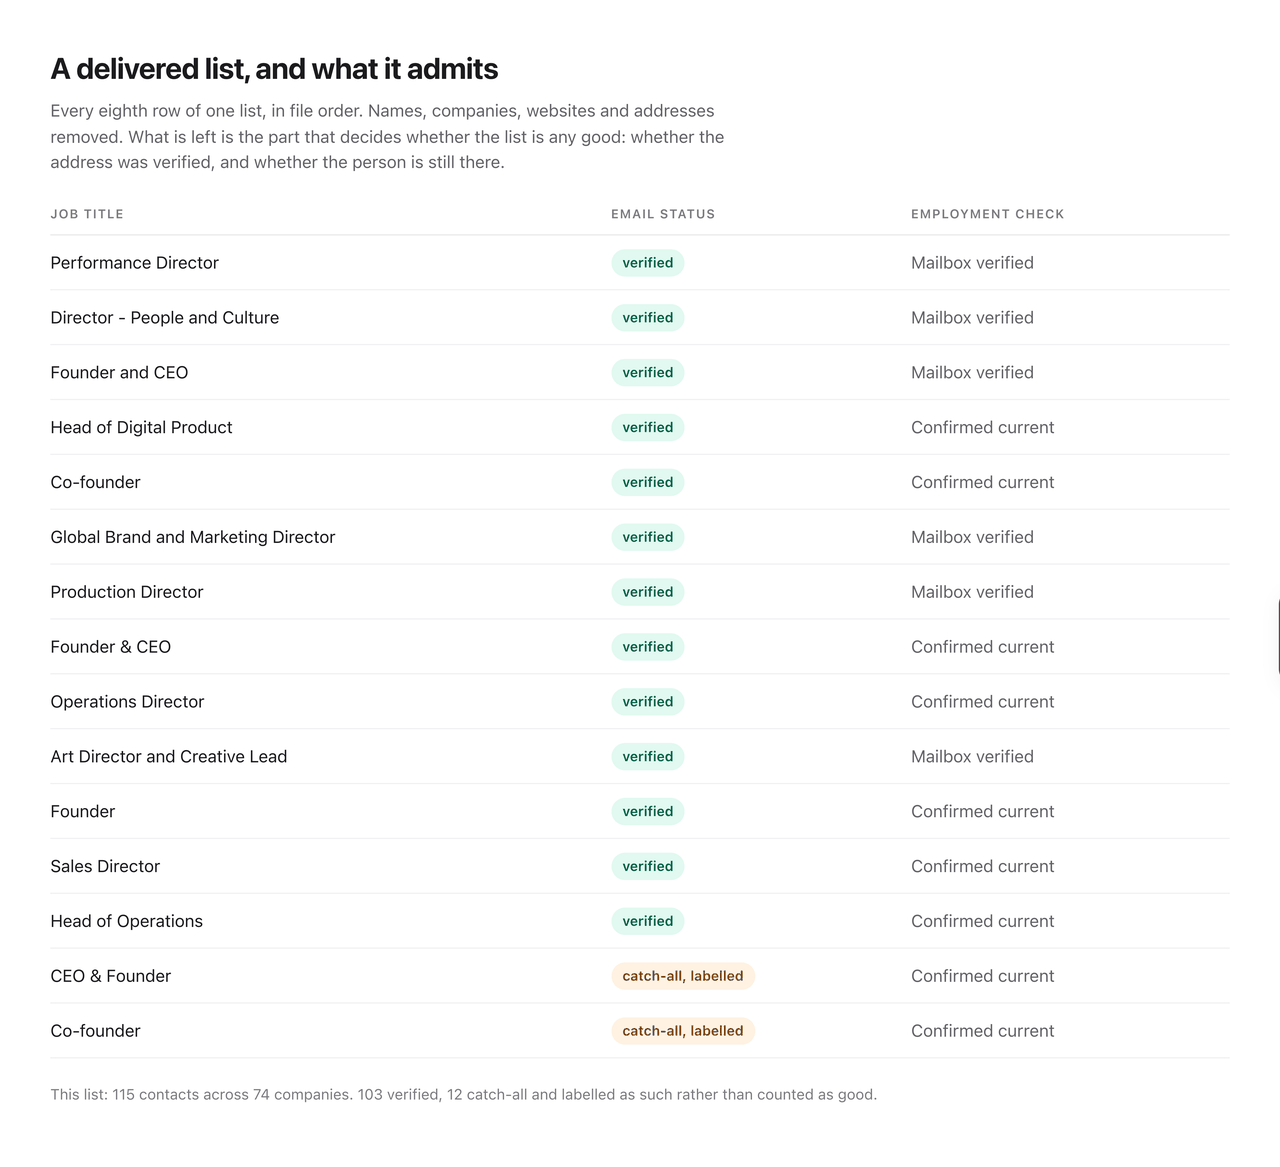Viewport: 1280px width, 1167px height.
Task: Click the JOB TITLE column header
Action: point(87,214)
